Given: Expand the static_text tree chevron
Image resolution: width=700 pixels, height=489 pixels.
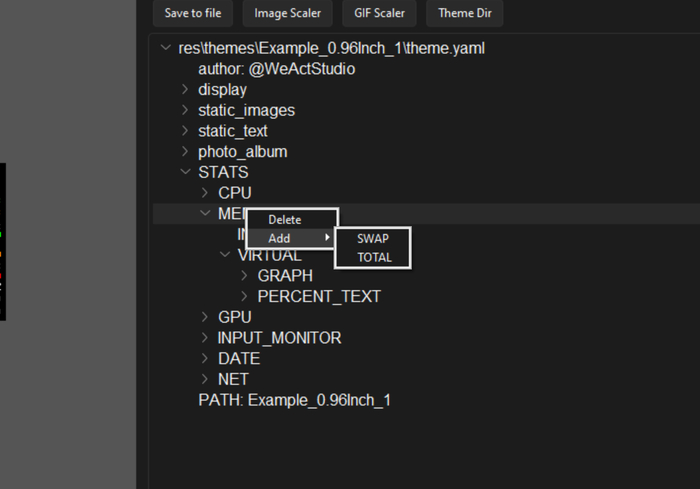Looking at the screenshot, I should point(185,131).
